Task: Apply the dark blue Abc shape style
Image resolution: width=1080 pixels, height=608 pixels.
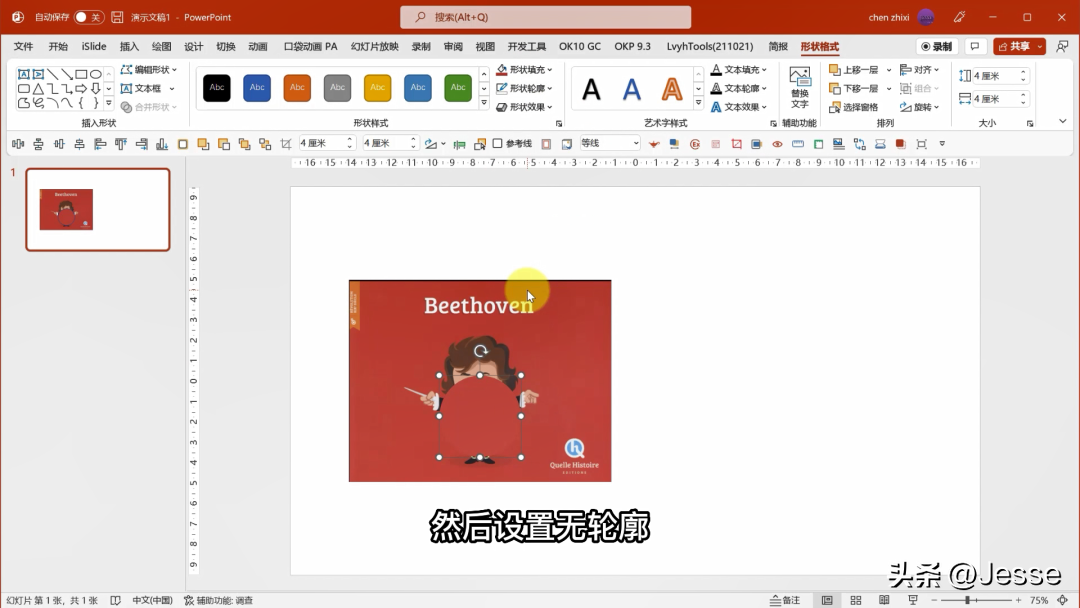Action: pos(257,87)
